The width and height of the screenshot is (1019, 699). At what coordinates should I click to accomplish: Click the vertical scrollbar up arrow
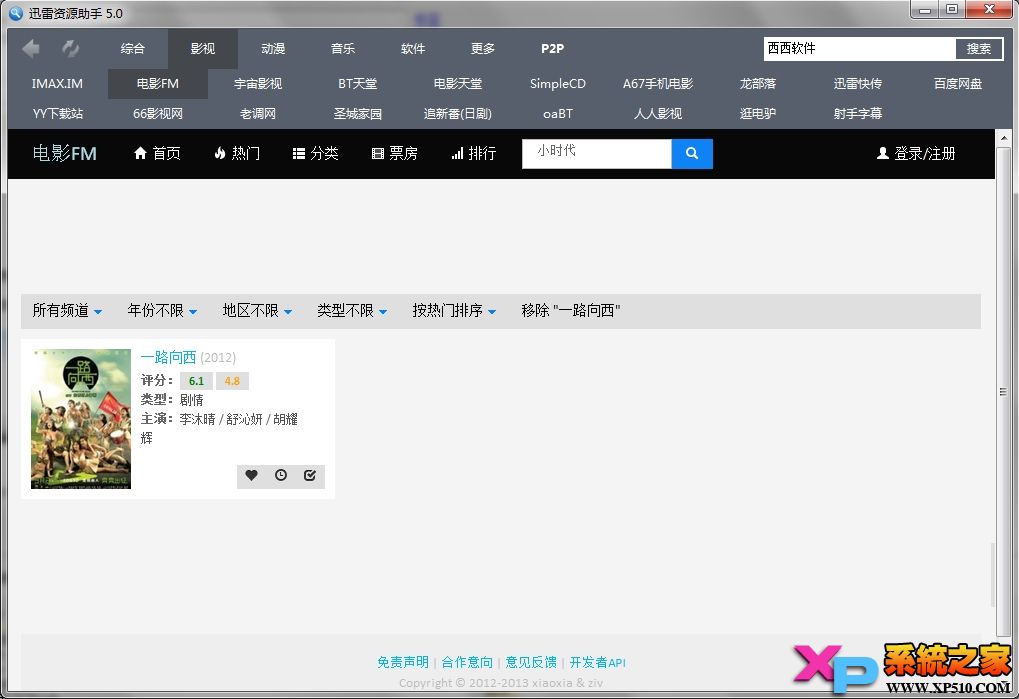click(1003, 138)
